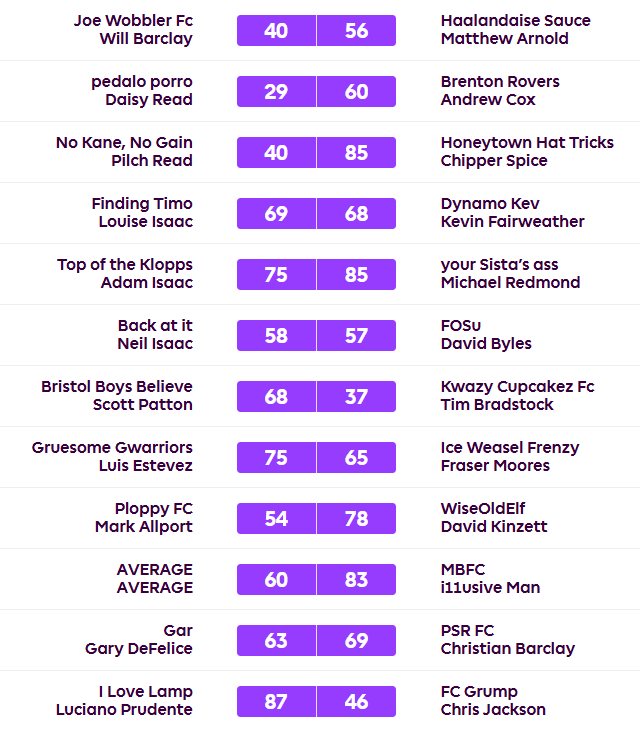Select the Top of the Klopps team
The image size is (640, 730).
pyautogui.click(x=125, y=265)
